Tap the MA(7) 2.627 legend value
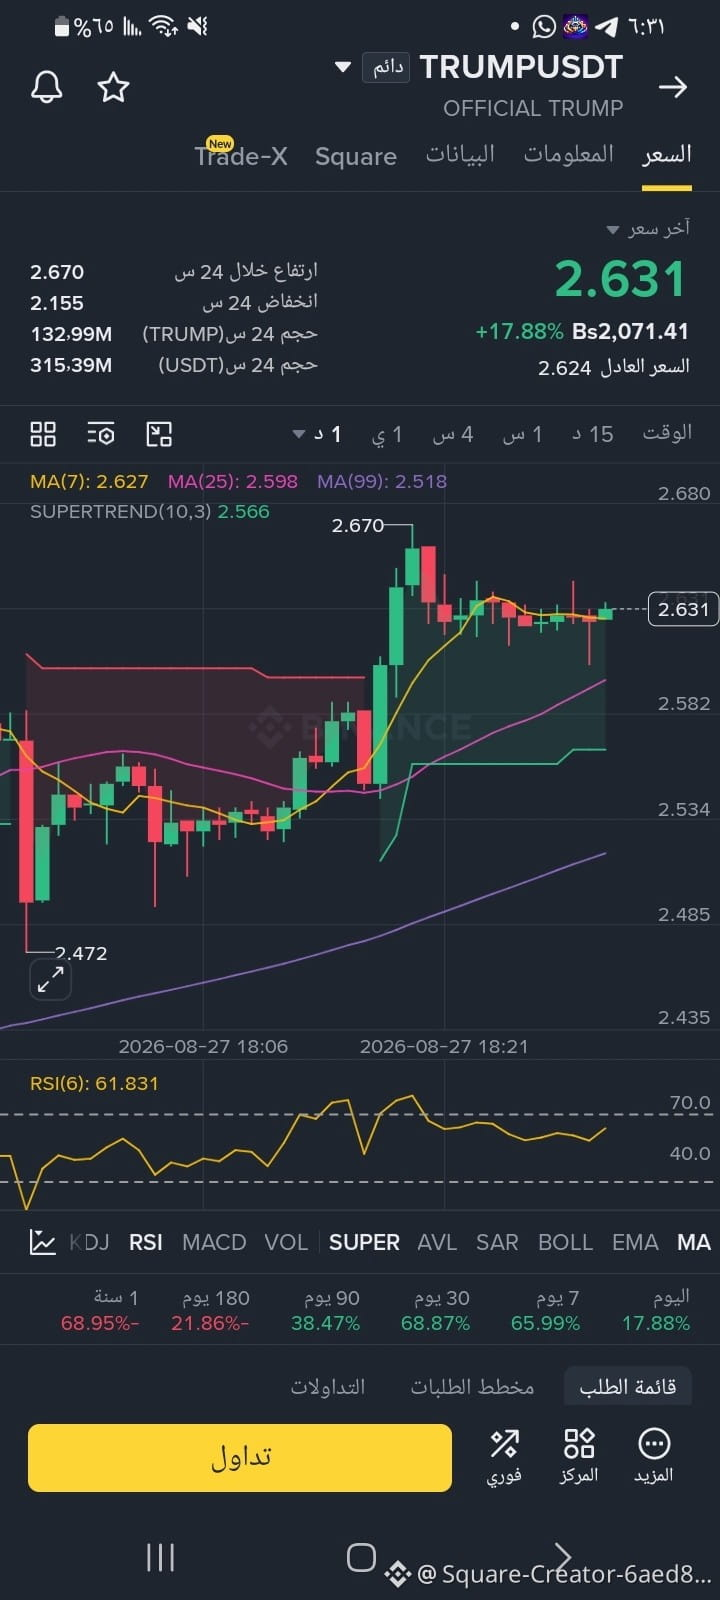Image resolution: width=720 pixels, height=1600 pixels. tap(89, 481)
